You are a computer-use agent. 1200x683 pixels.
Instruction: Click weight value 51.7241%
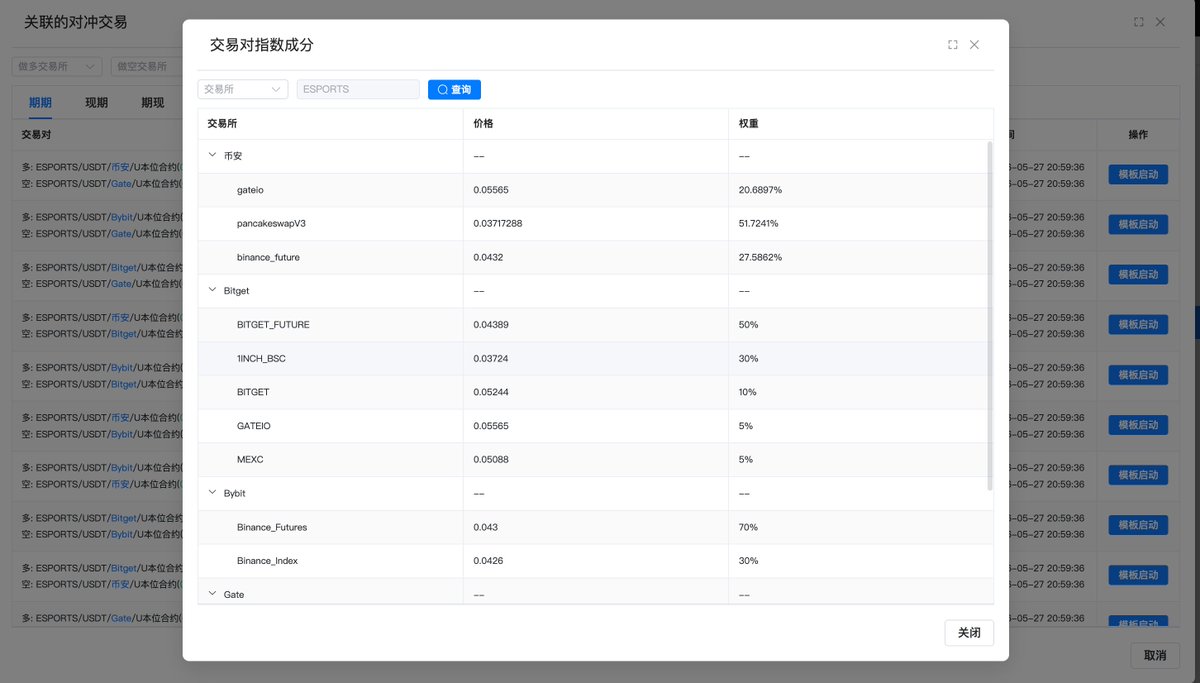pos(759,224)
